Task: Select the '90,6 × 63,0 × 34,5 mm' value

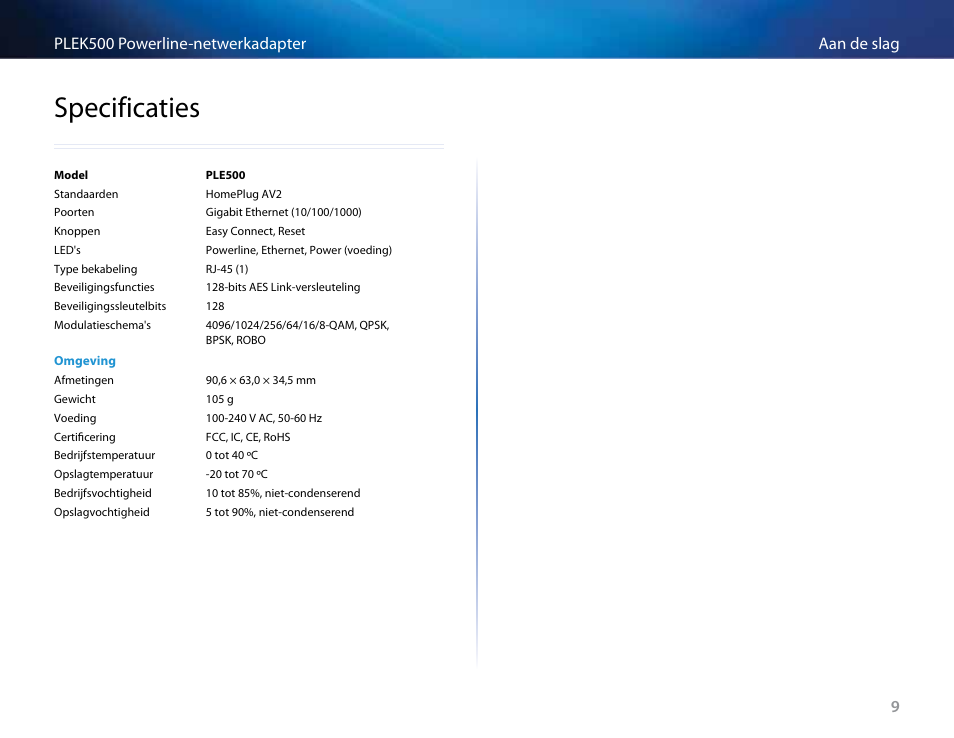Action: click(x=260, y=380)
